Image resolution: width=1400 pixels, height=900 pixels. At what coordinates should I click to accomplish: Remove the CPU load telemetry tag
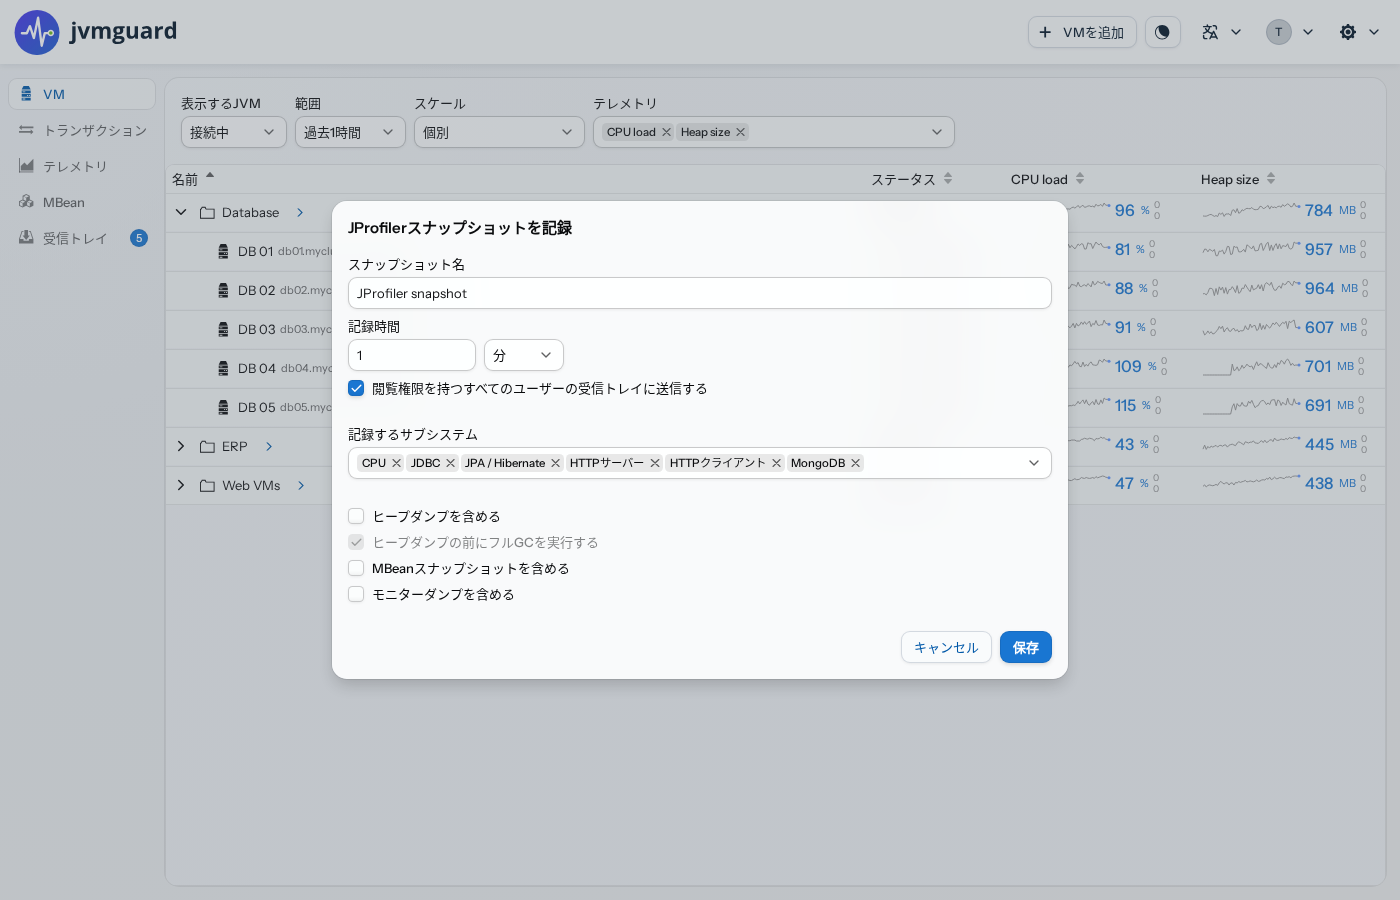click(x=667, y=132)
